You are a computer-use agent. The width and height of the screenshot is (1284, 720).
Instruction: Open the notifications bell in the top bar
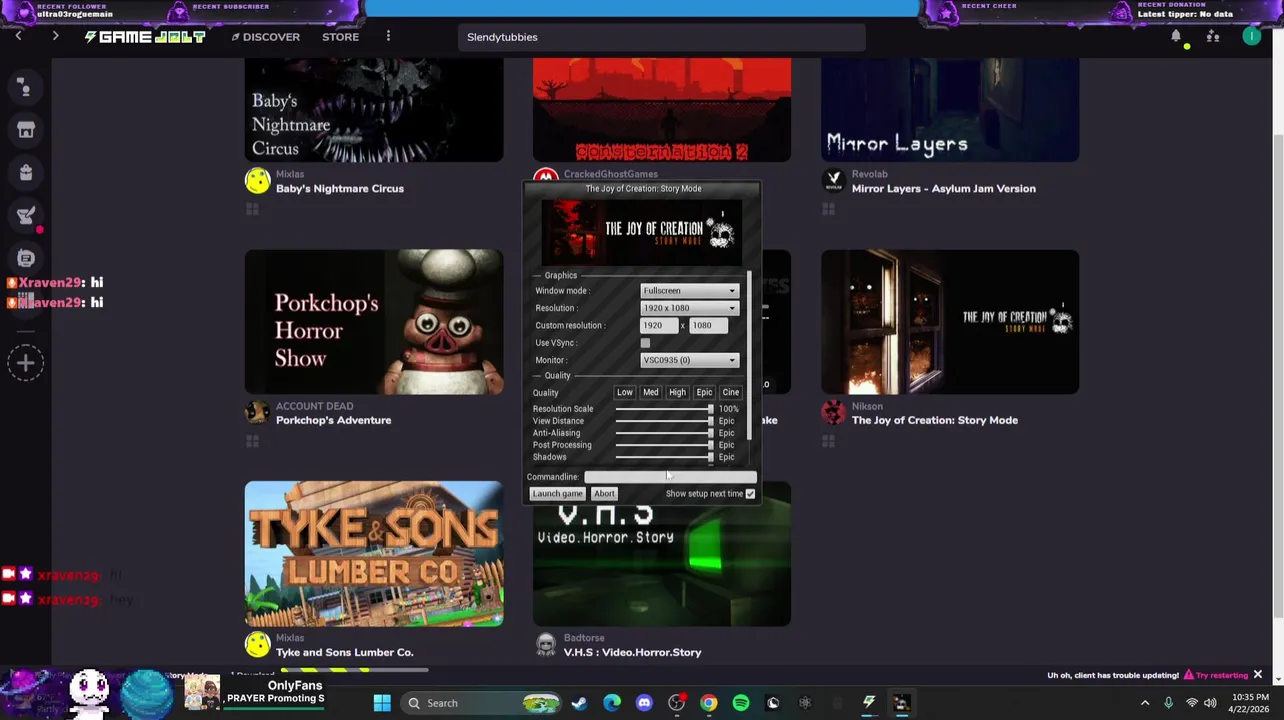click(1176, 37)
